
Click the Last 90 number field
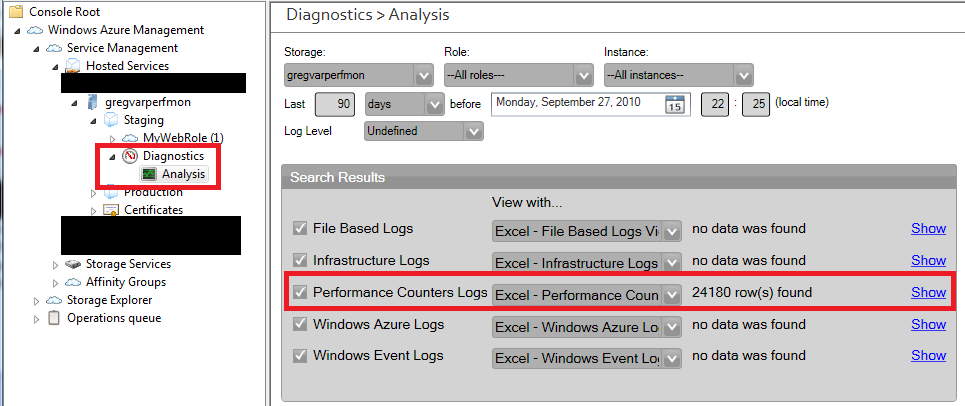[x=335, y=104]
